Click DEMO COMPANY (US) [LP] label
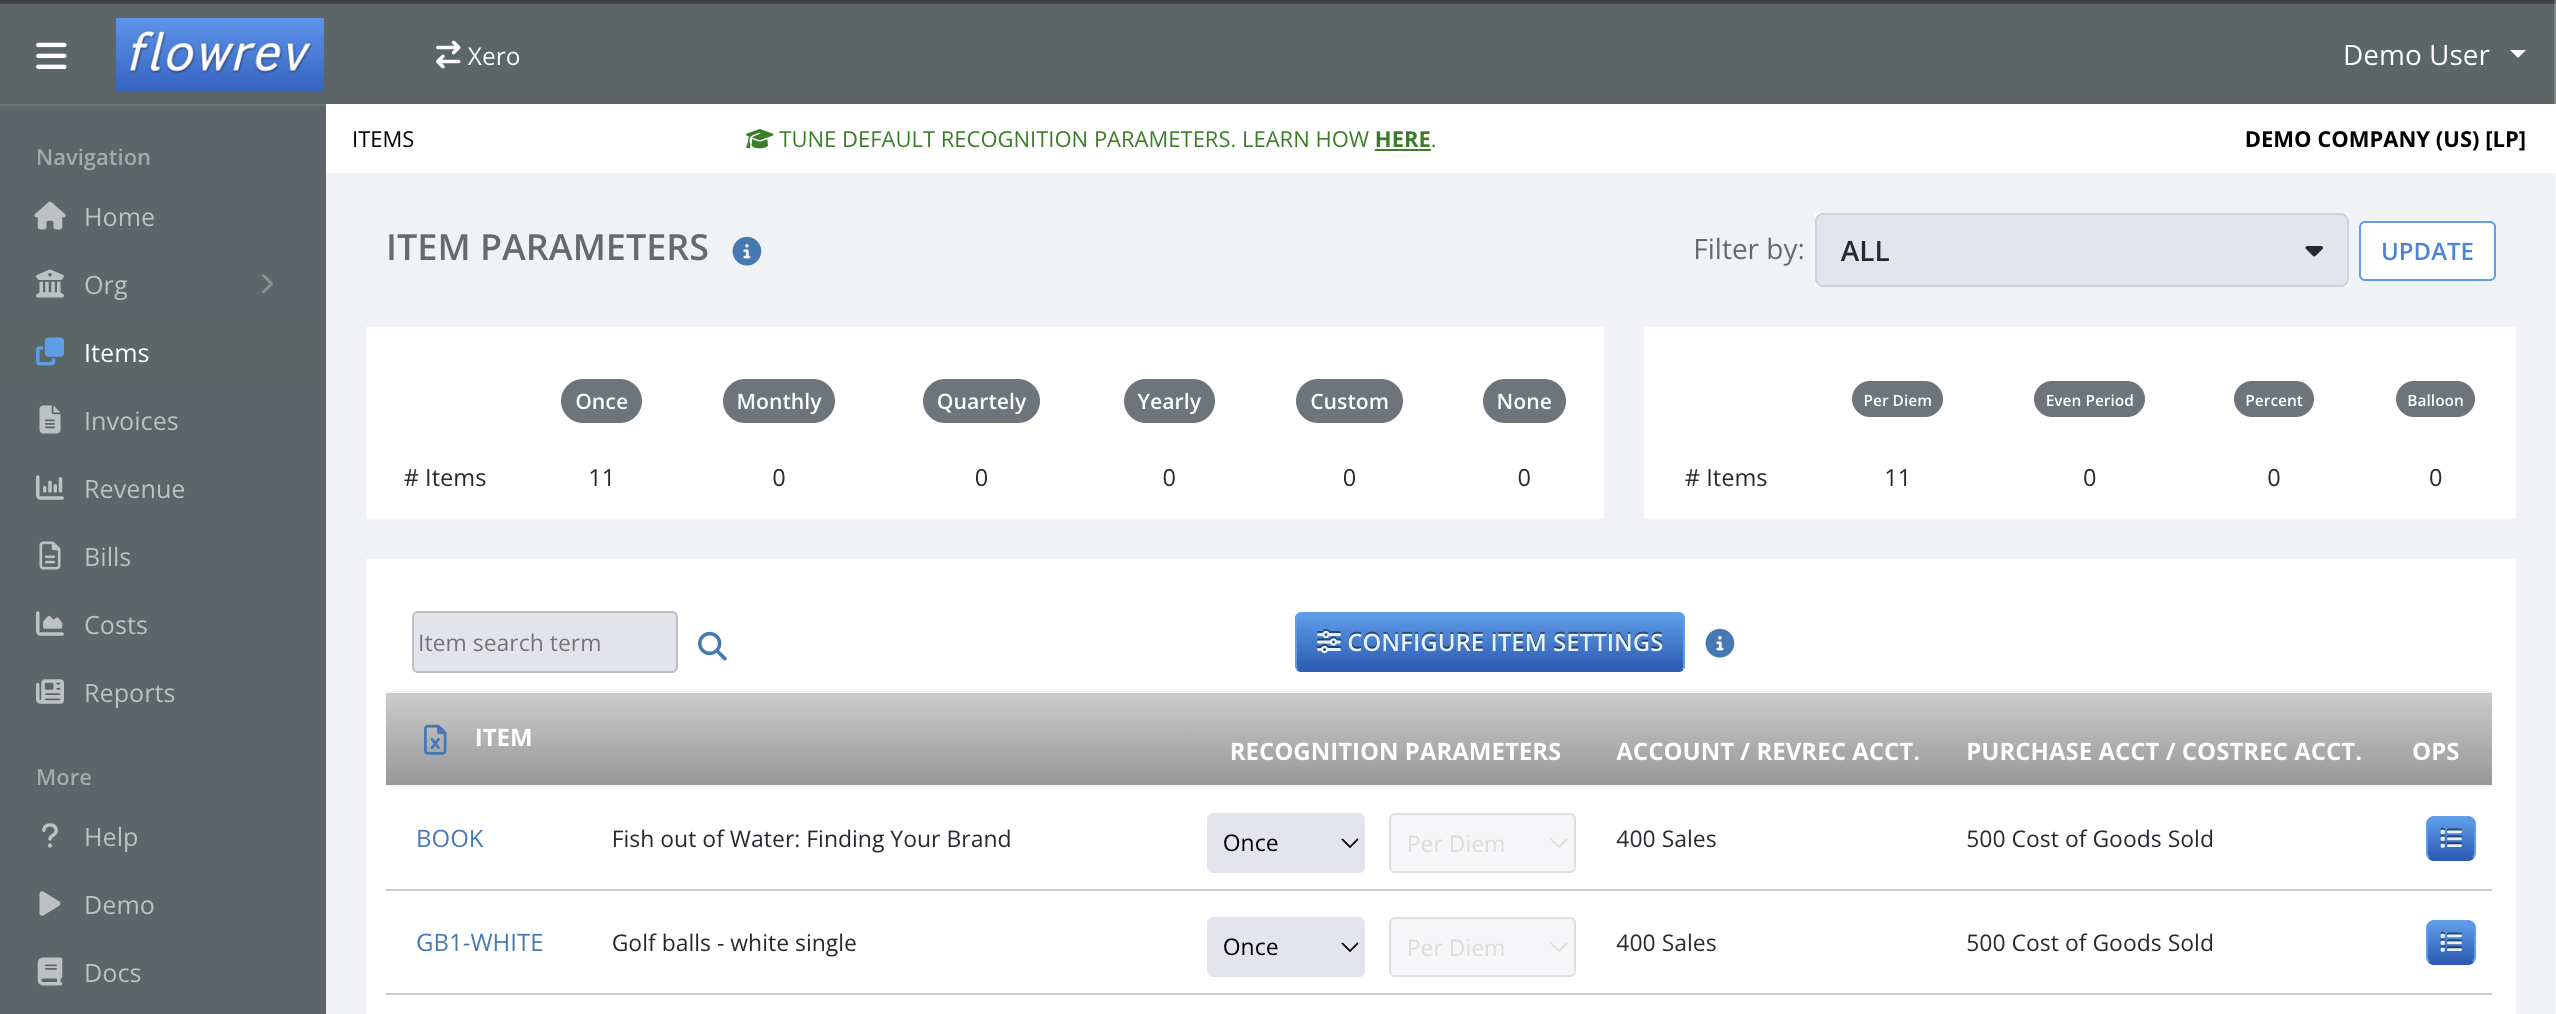This screenshot has width=2556, height=1014. [2385, 139]
